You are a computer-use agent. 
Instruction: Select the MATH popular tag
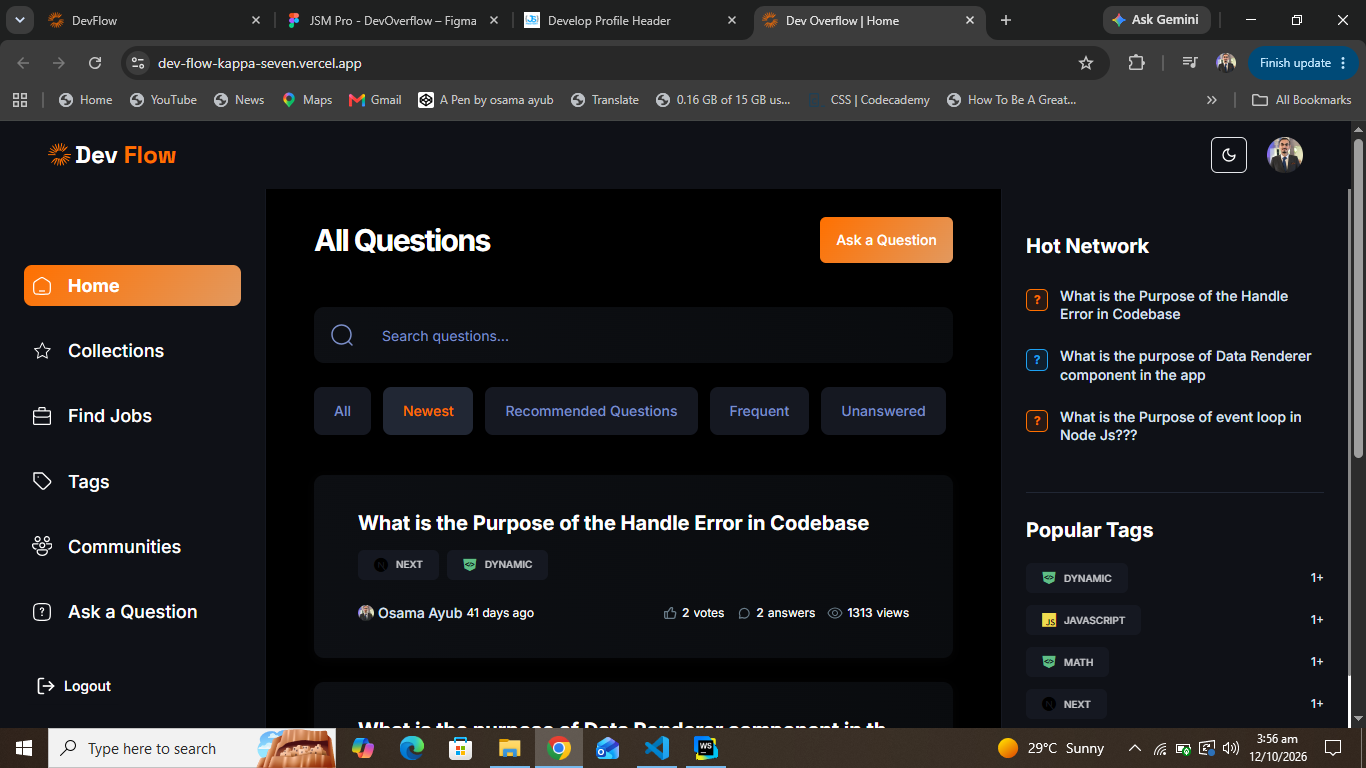(x=1067, y=662)
